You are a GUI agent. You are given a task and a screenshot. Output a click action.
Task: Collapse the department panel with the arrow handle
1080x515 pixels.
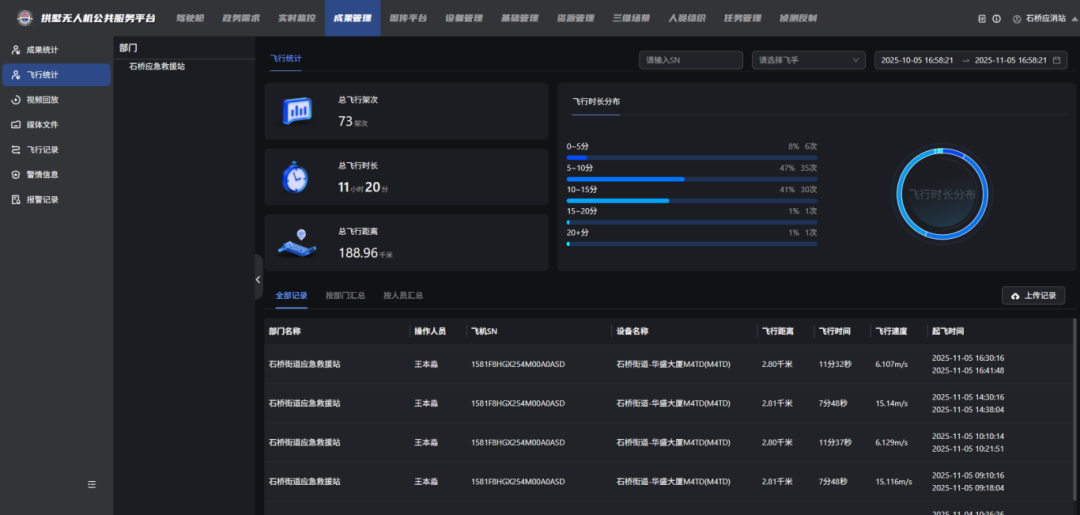pos(258,280)
